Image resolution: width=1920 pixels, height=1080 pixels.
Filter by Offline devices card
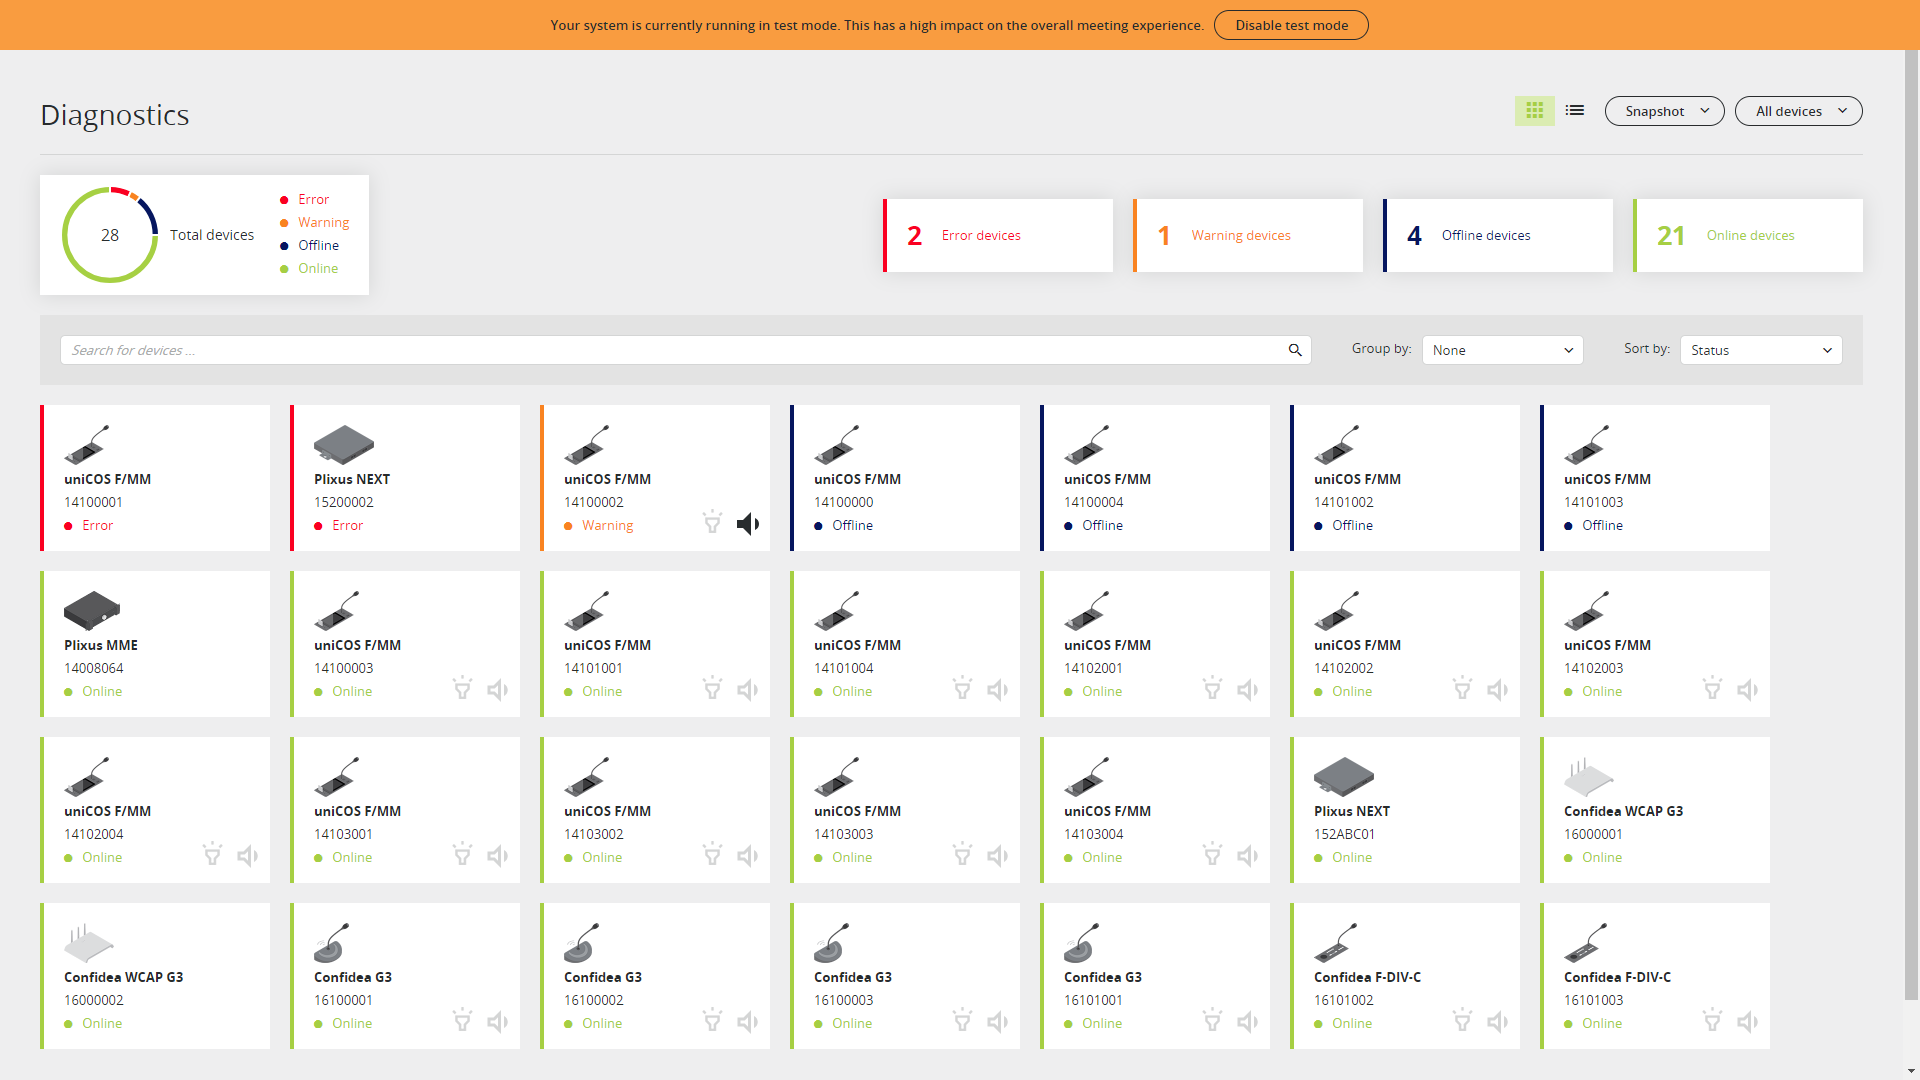tap(1498, 235)
